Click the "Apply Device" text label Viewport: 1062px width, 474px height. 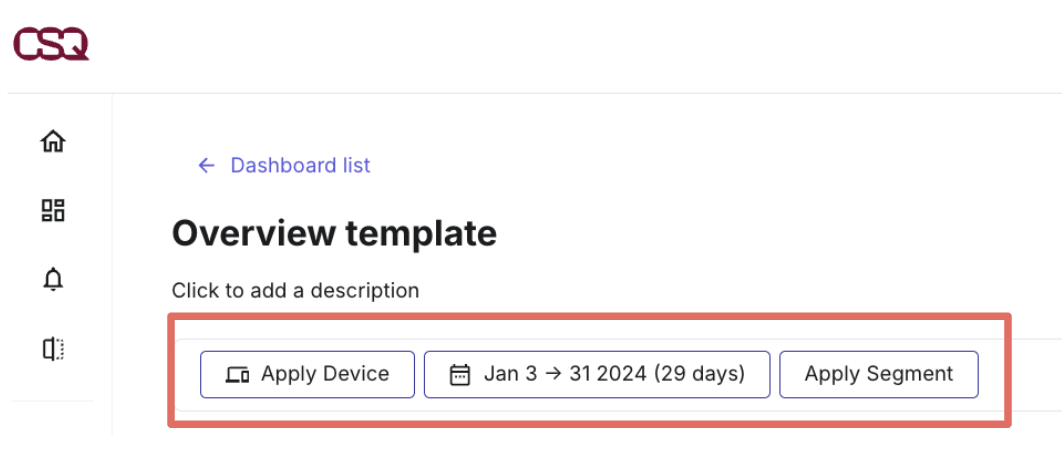325,374
